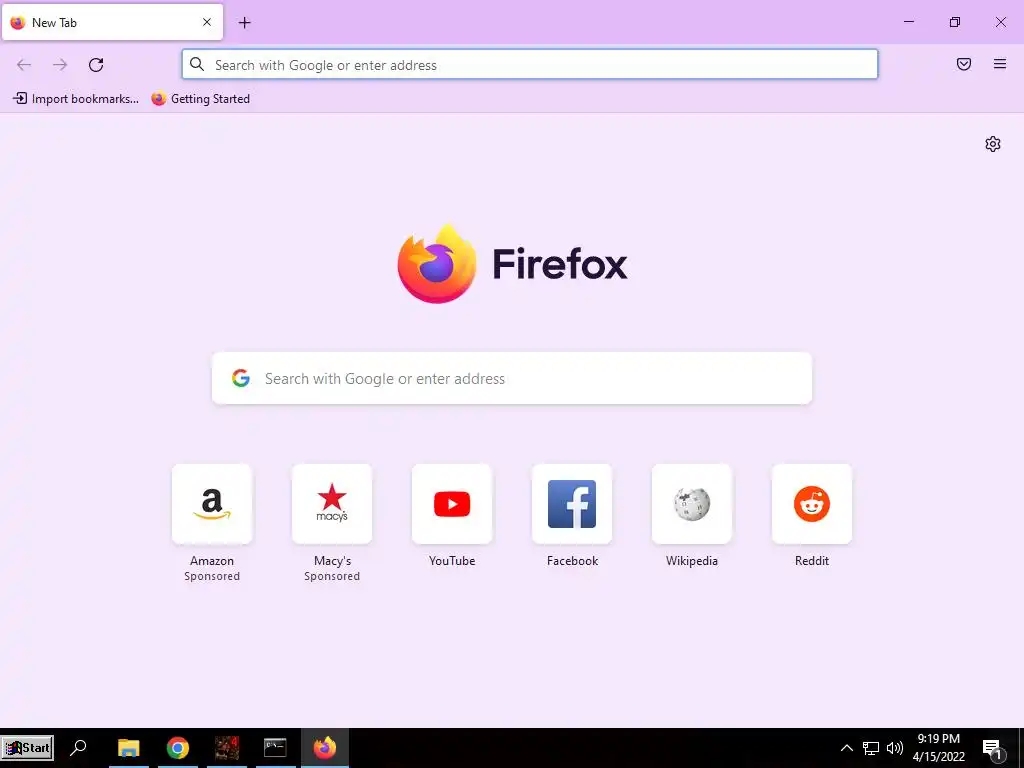Open the Wikipedia shortcut tile
This screenshot has width=1024, height=768.
click(692, 504)
